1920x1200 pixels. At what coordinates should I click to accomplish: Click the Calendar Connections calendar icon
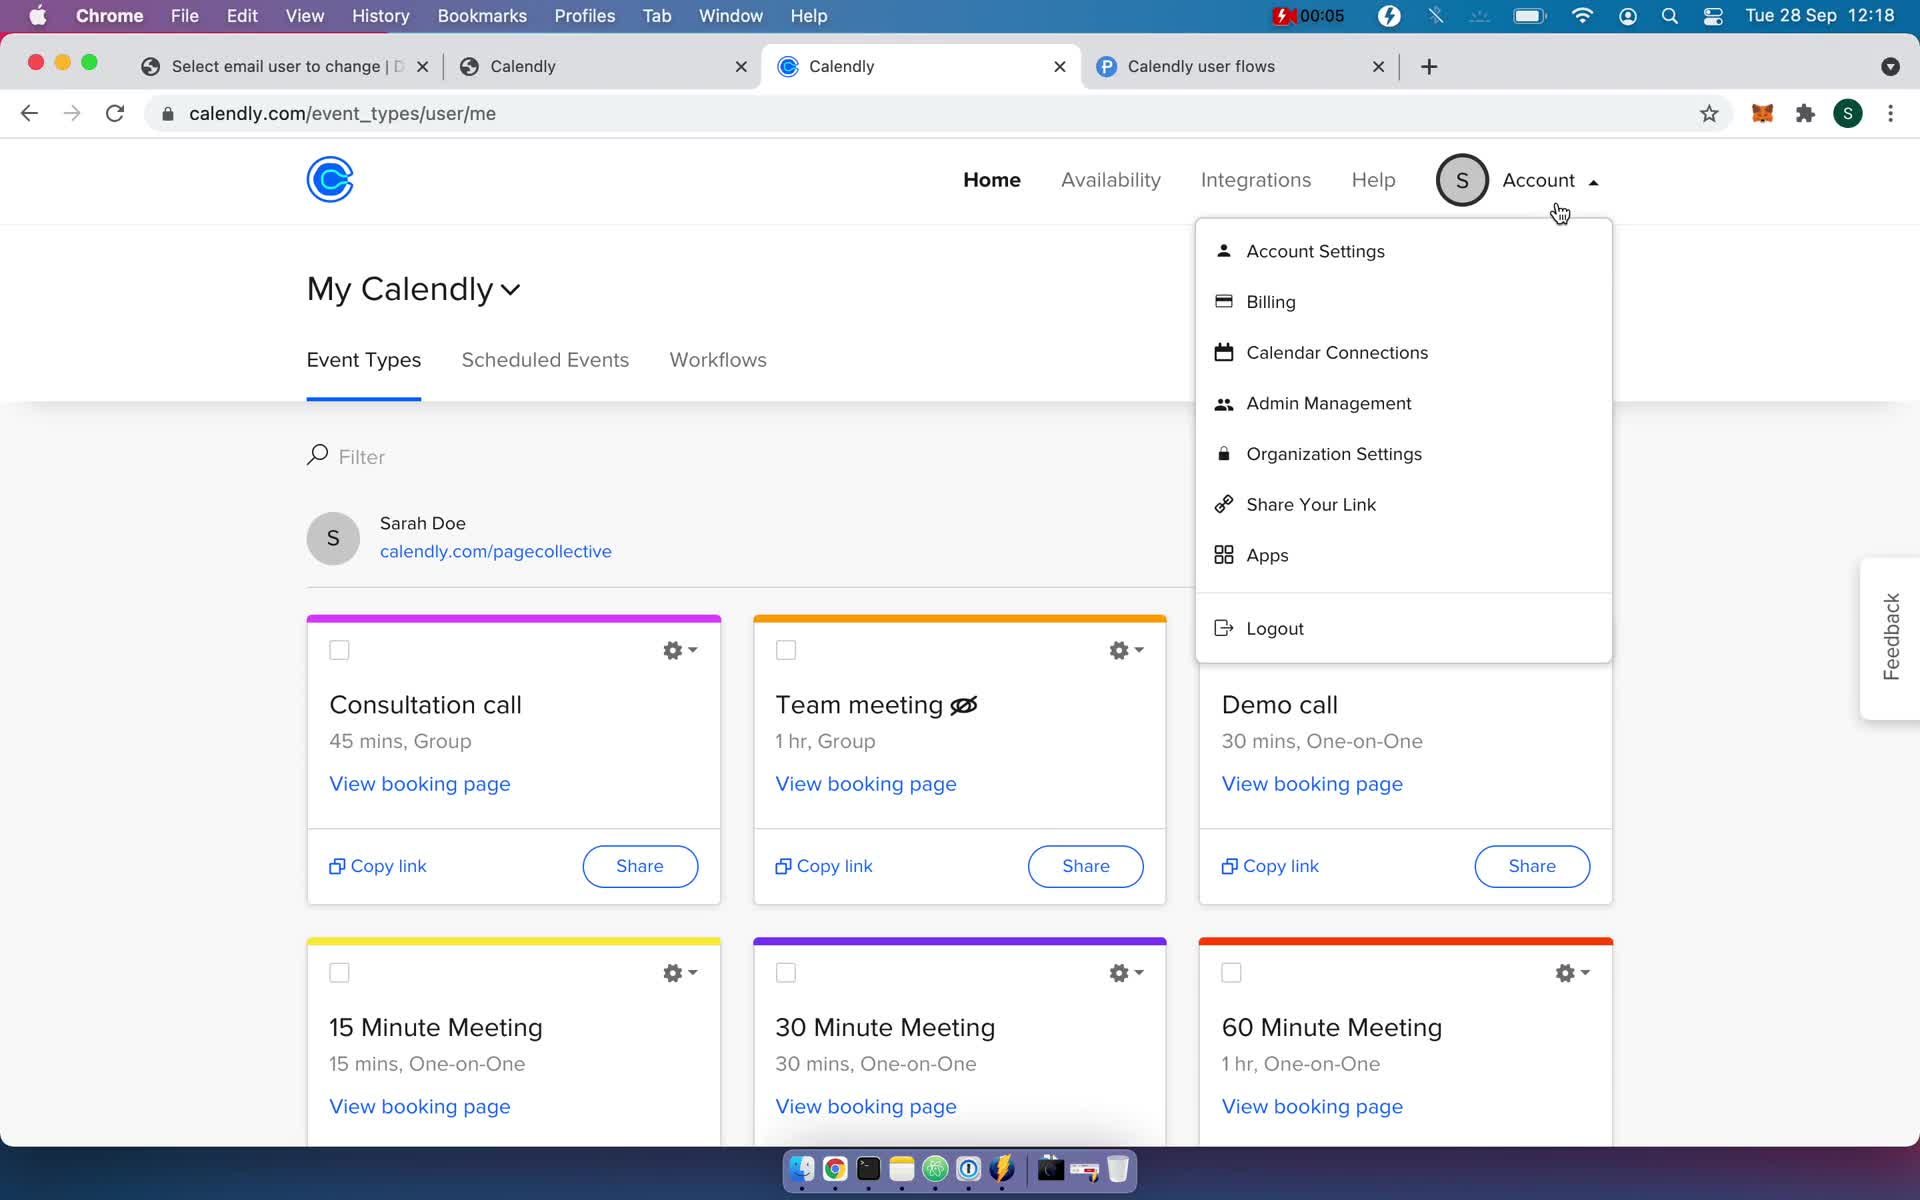click(x=1223, y=352)
